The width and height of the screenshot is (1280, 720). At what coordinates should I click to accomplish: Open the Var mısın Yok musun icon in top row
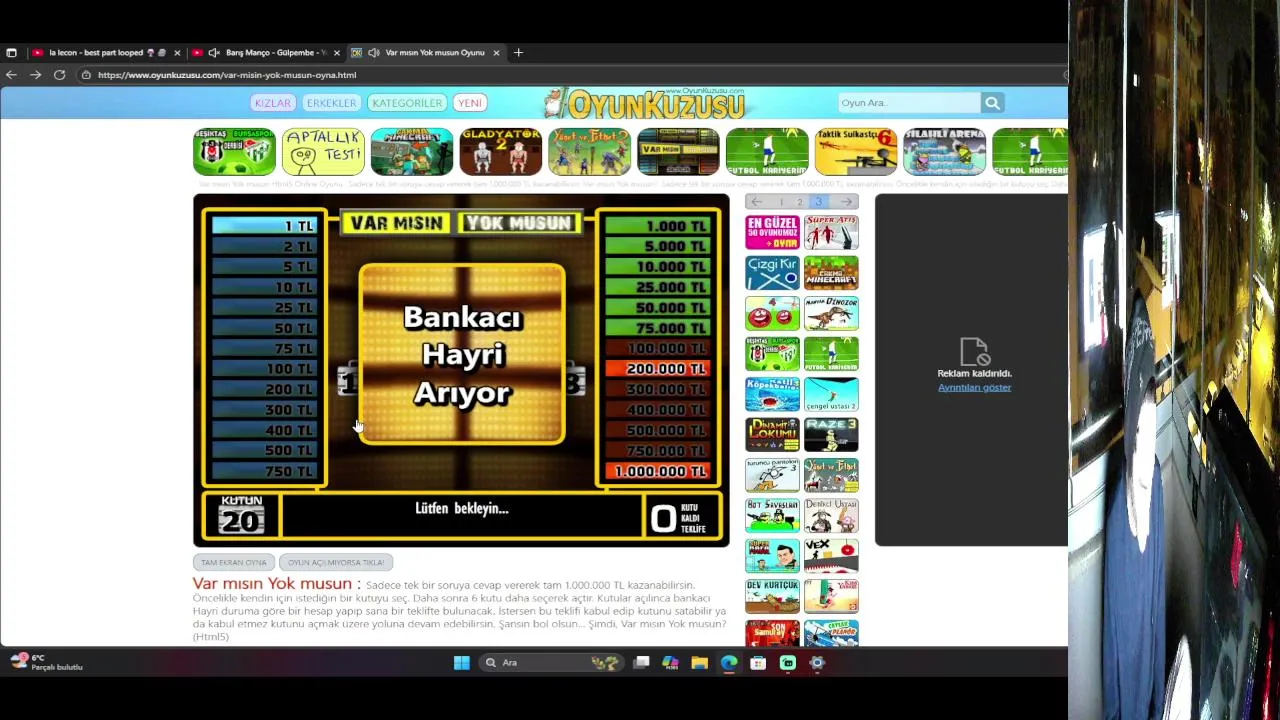678,152
